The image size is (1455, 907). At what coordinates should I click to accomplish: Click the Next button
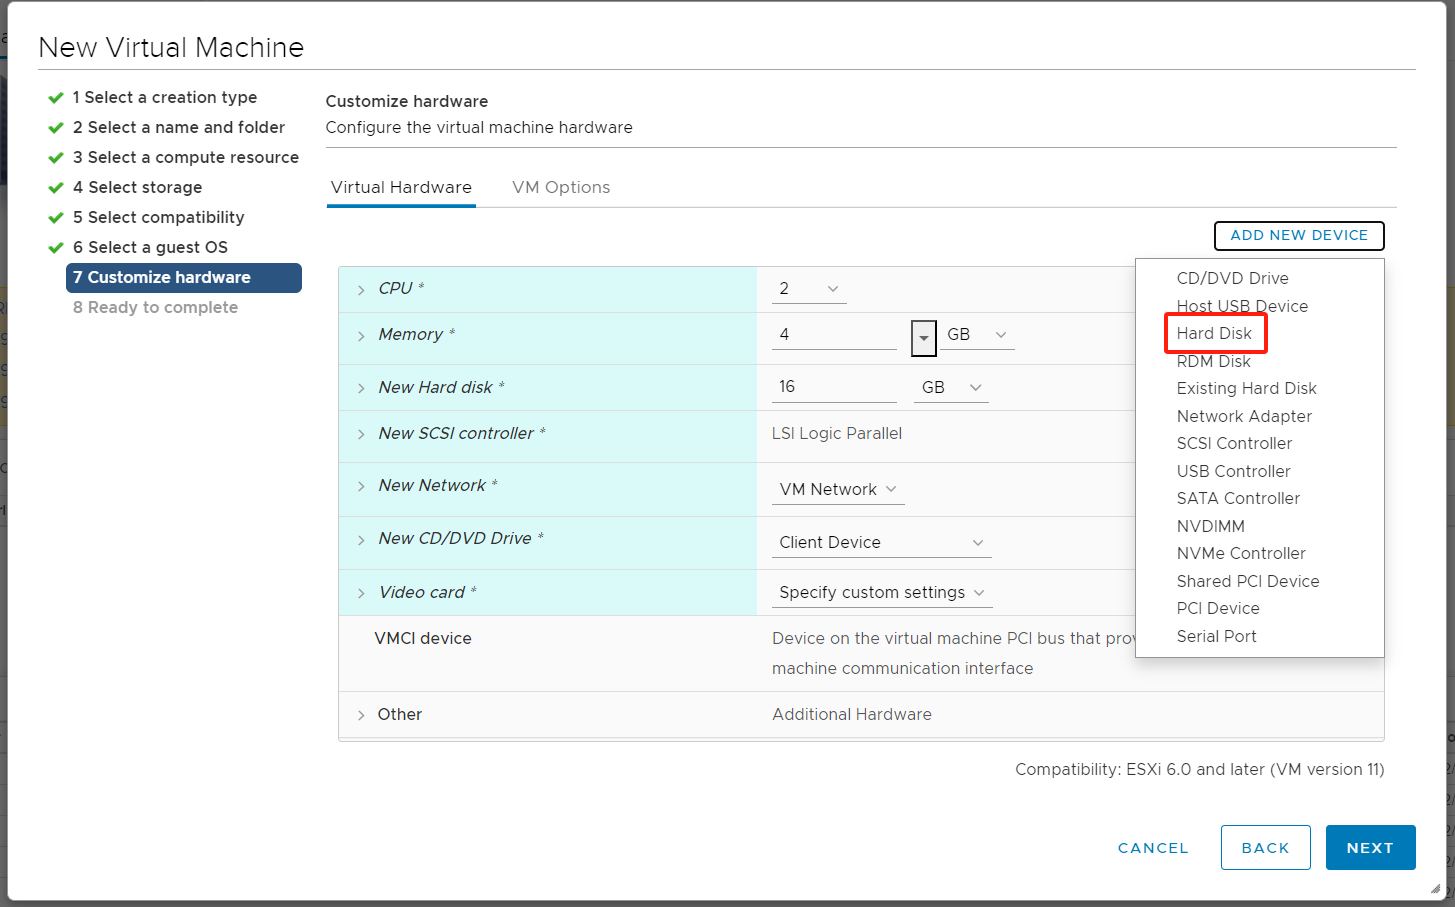[1369, 848]
